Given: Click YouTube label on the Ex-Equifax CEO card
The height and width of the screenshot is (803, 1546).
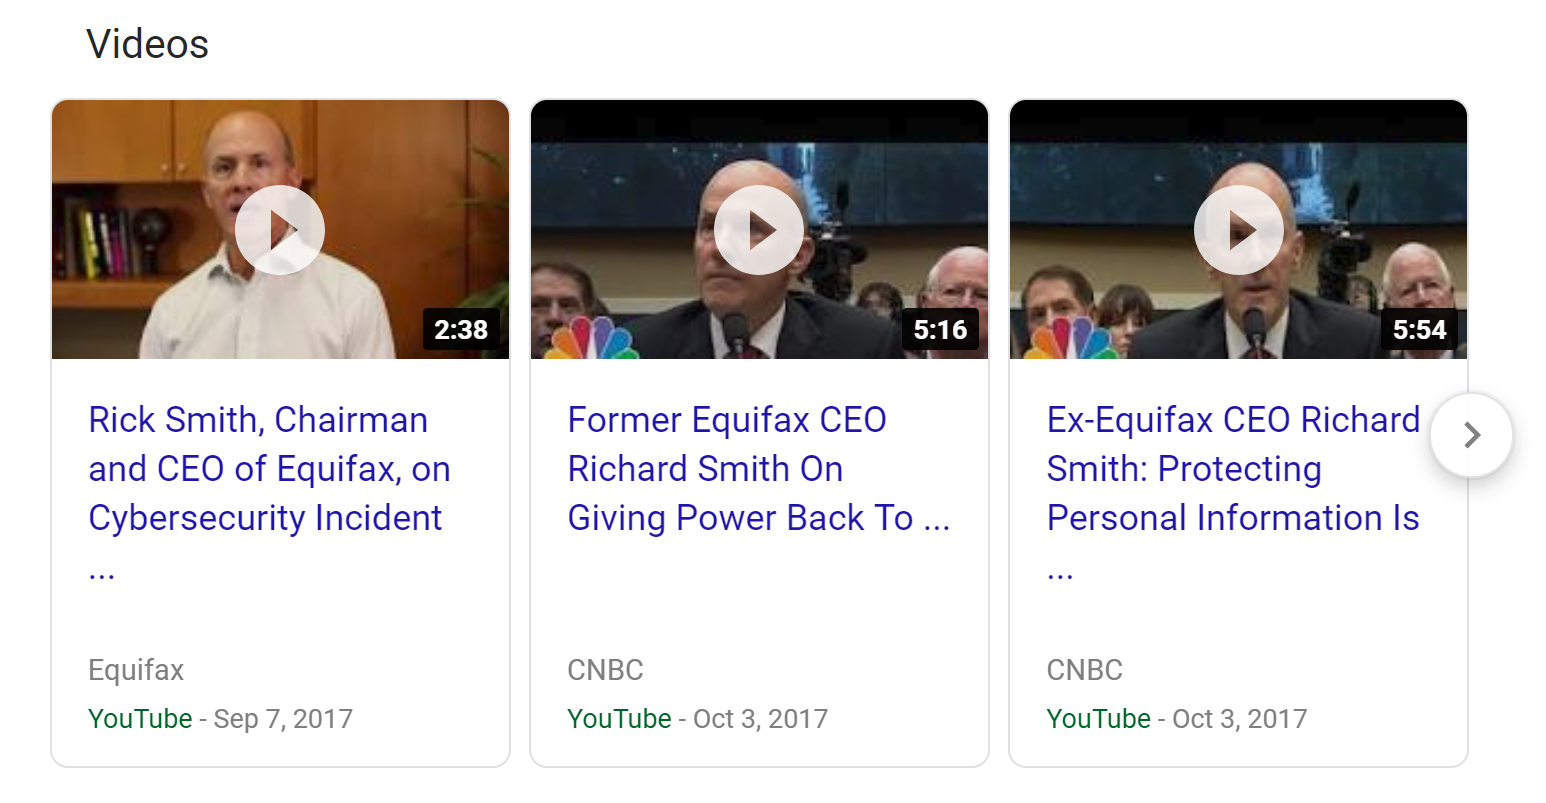Looking at the screenshot, I should click(1098, 719).
